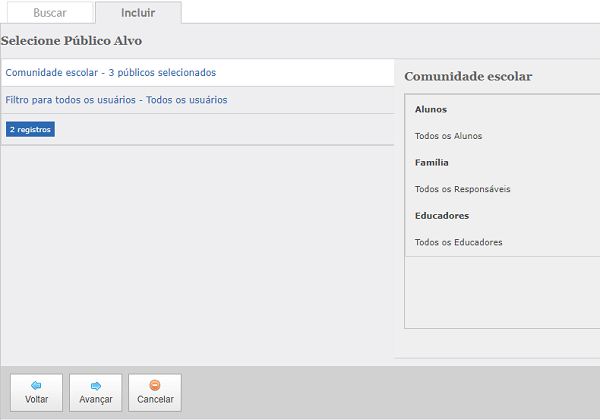The image size is (600, 420).
Task: Select the Incluir tab
Action: (x=138, y=13)
